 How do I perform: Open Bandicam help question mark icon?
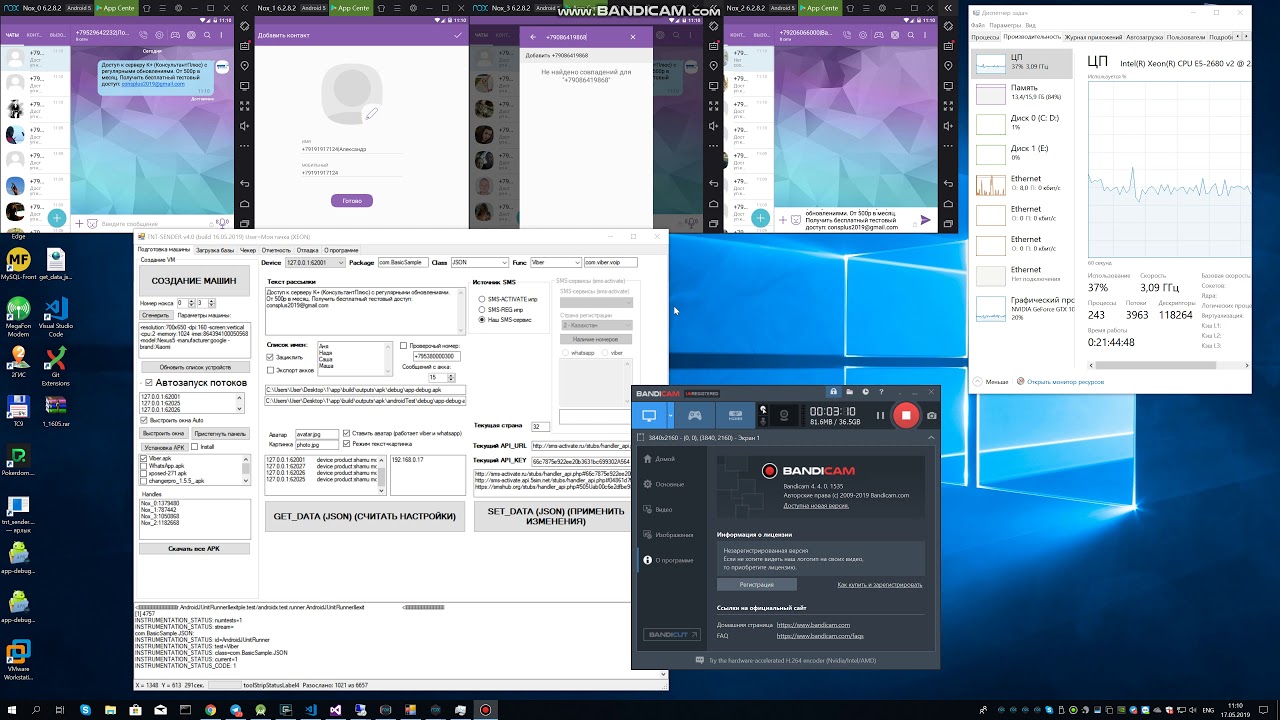(881, 392)
